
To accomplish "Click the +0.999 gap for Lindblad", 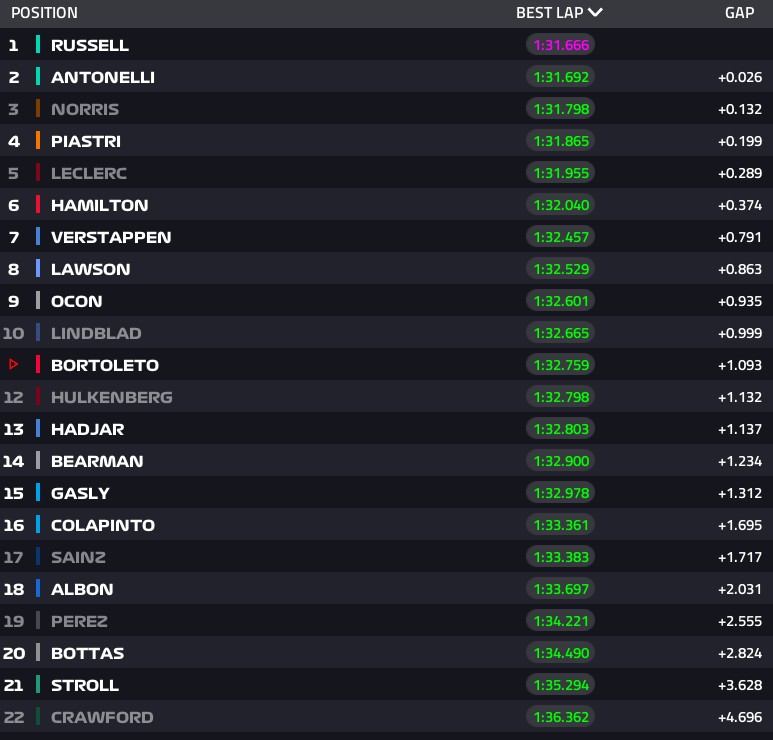I will point(739,333).
